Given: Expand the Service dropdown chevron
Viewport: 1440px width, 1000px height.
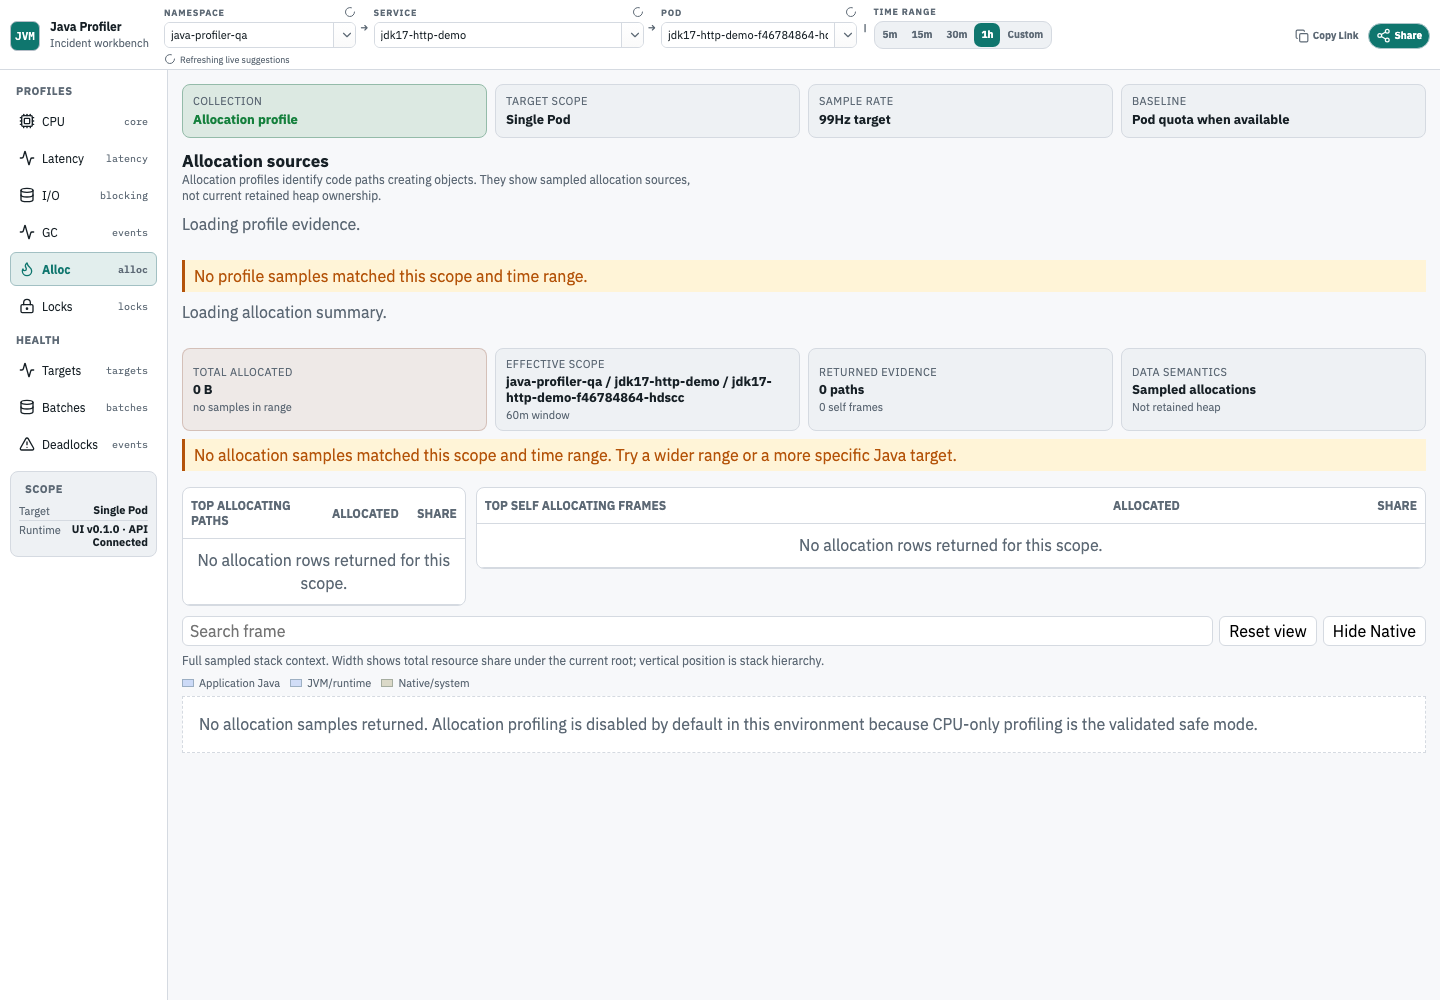Looking at the screenshot, I should (634, 35).
